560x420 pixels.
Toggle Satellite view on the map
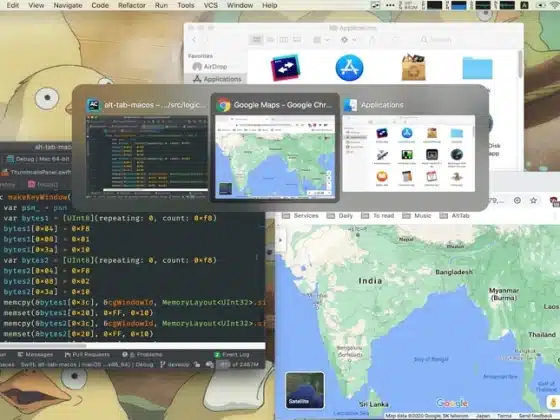[x=305, y=390]
